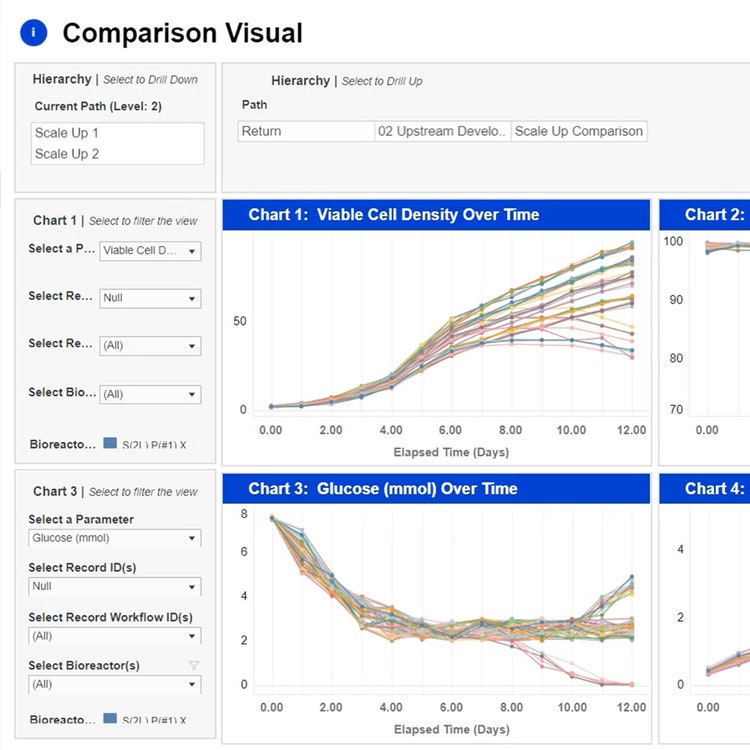The height and width of the screenshot is (750, 750).
Task: Expand Chart 3 Select Bioreactor(s) (All) dropdown
Action: [114, 685]
